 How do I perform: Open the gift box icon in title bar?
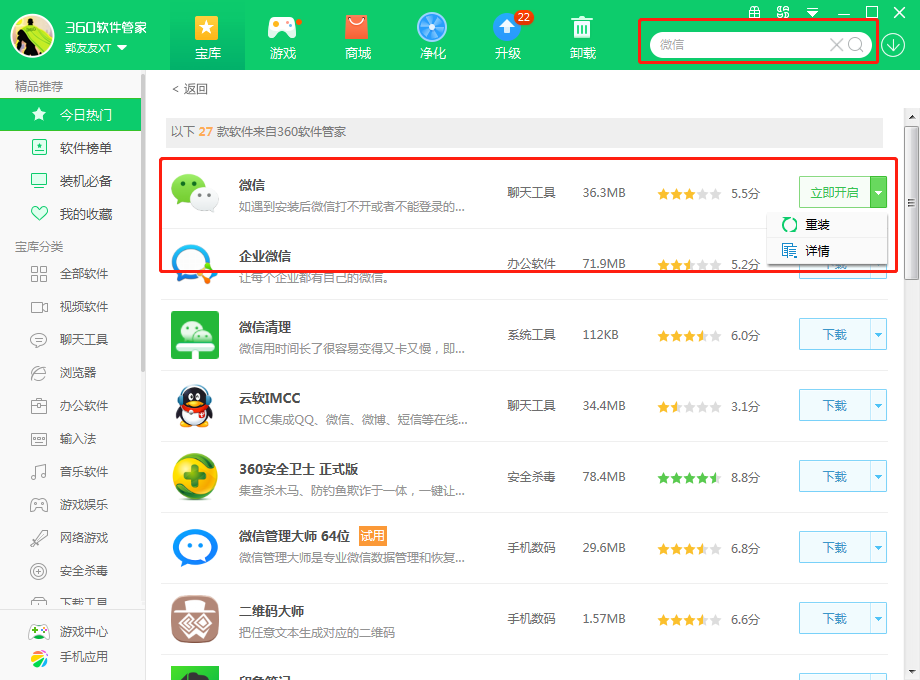755,12
